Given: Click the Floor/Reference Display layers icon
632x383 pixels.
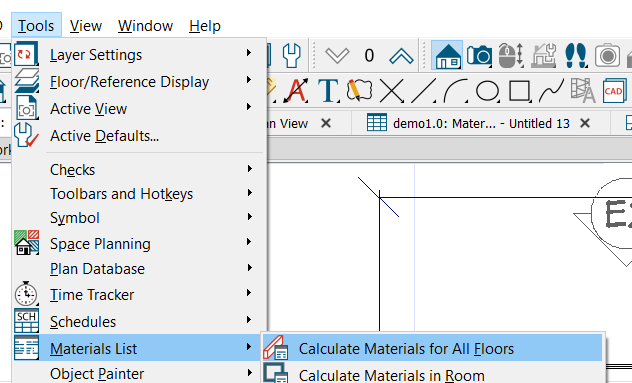Looking at the screenshot, I should 26,80.
